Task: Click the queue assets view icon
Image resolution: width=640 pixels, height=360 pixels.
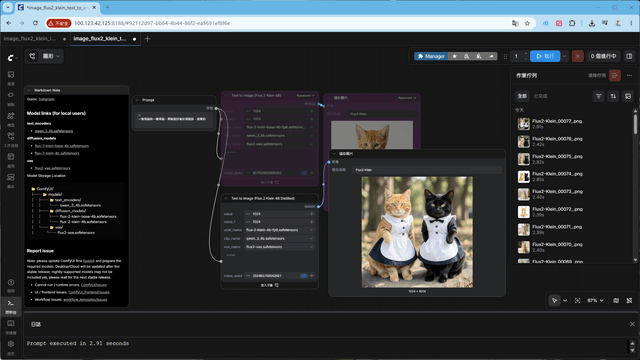Action: (628, 96)
